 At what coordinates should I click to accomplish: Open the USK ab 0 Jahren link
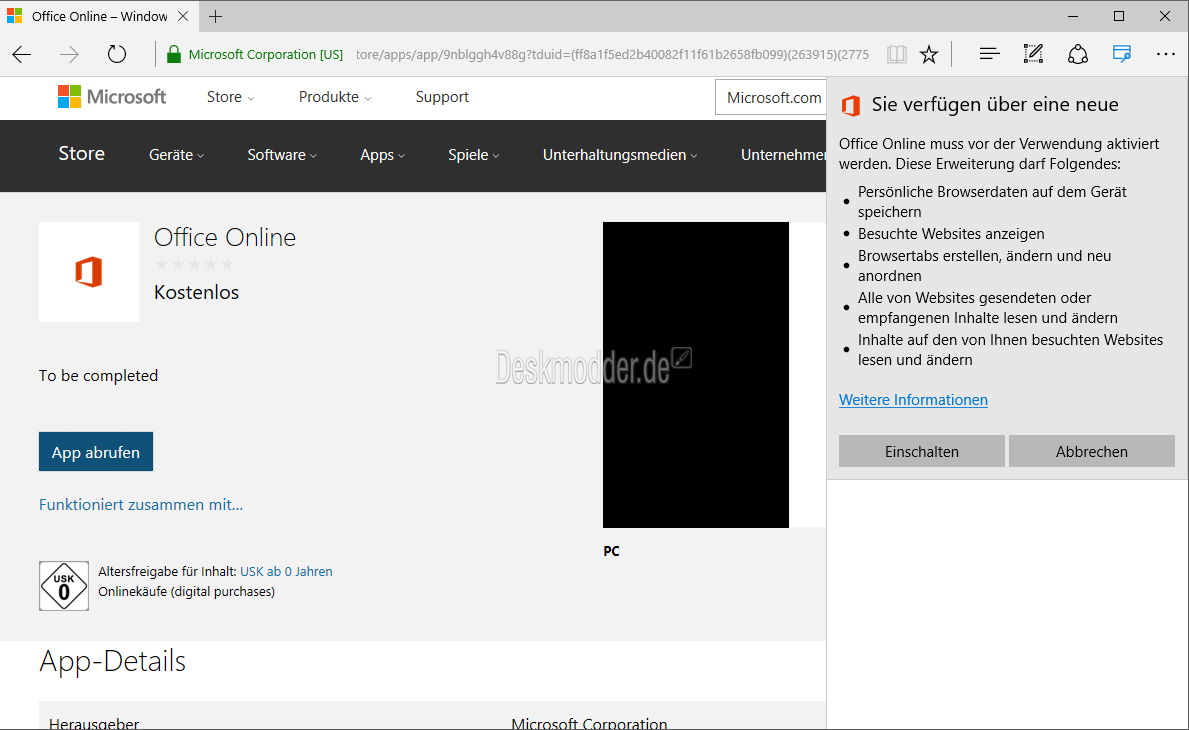click(x=286, y=572)
